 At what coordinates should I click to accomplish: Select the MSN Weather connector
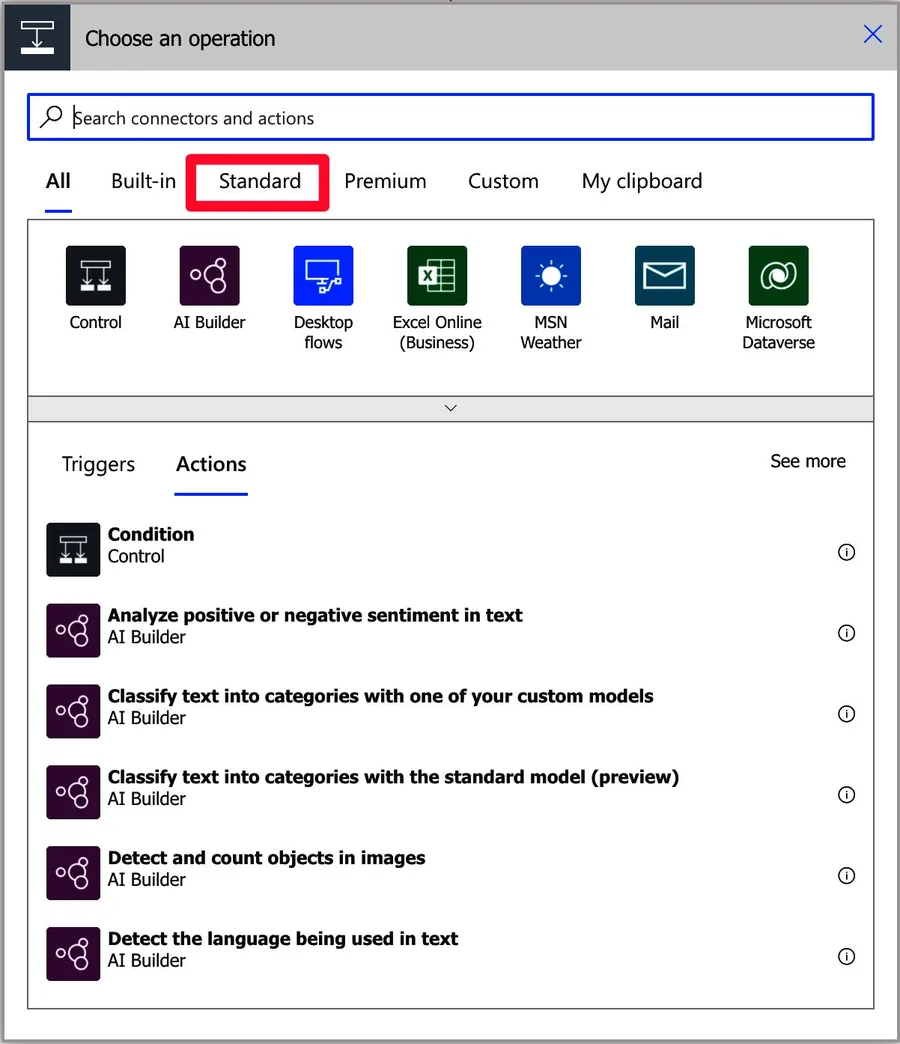click(x=551, y=276)
